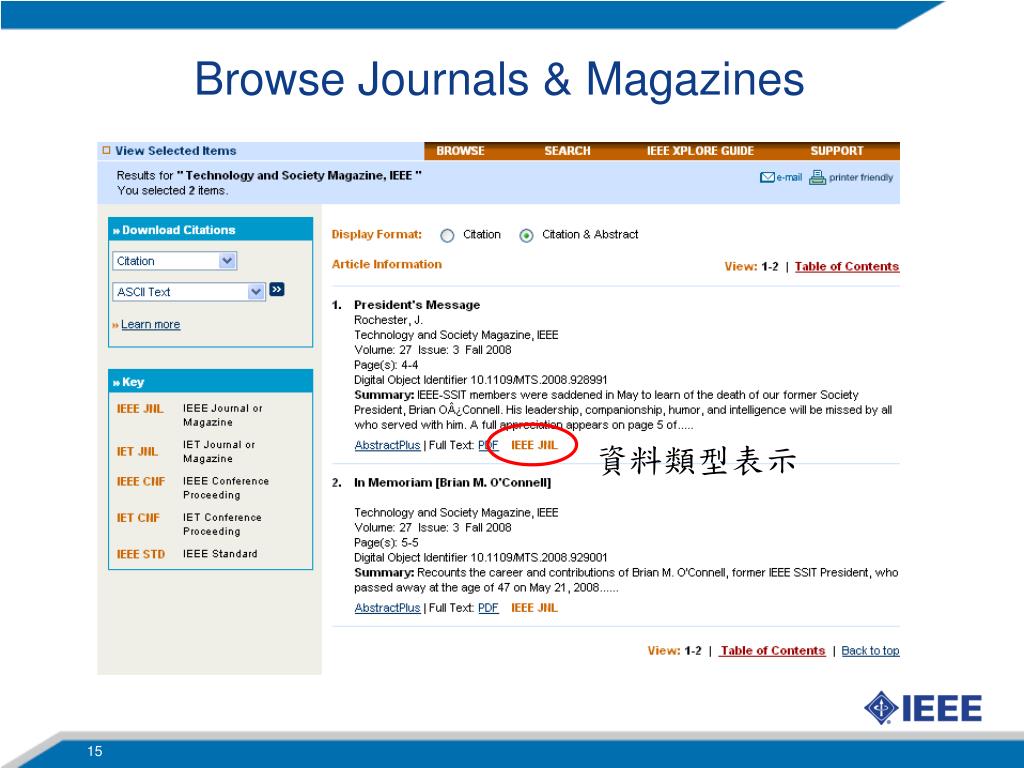This screenshot has width=1024, height=768.
Task: Tick the View Selected Items box icon
Action: point(106,150)
